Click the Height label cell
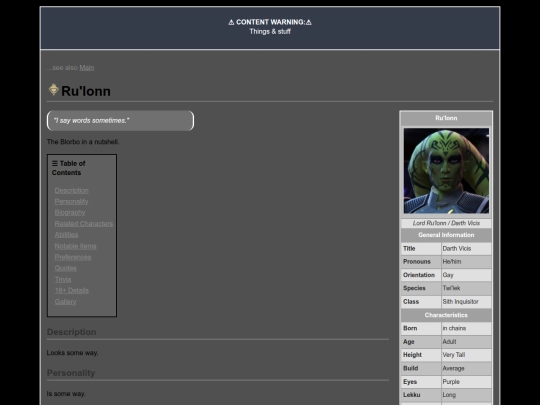This screenshot has height=405, width=540. [x=421, y=355]
